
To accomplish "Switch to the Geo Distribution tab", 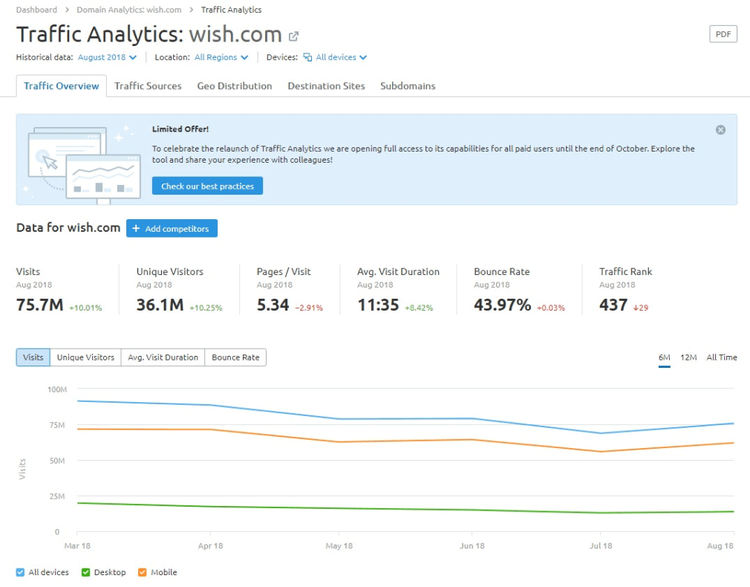I will click(234, 86).
